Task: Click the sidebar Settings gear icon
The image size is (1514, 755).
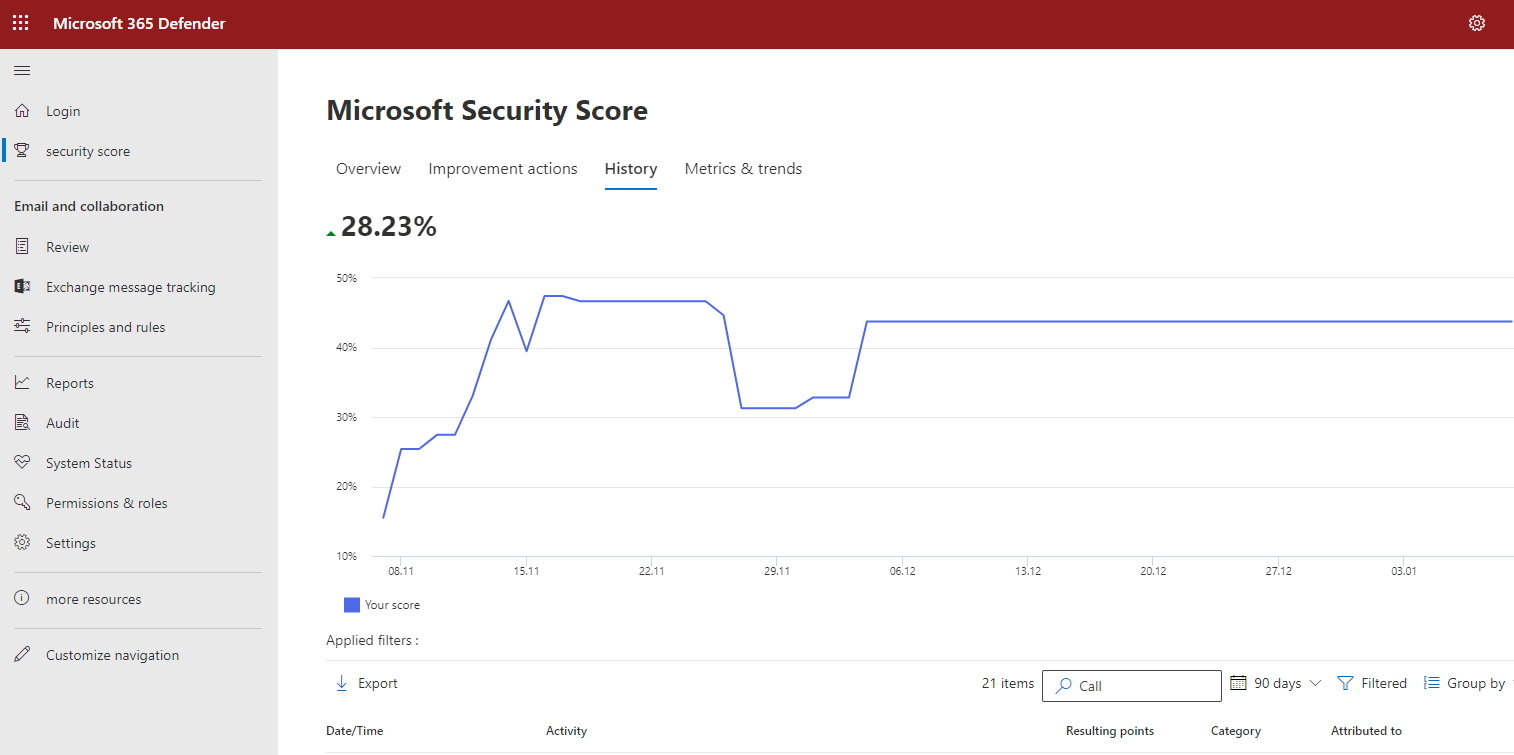Action: (x=22, y=543)
